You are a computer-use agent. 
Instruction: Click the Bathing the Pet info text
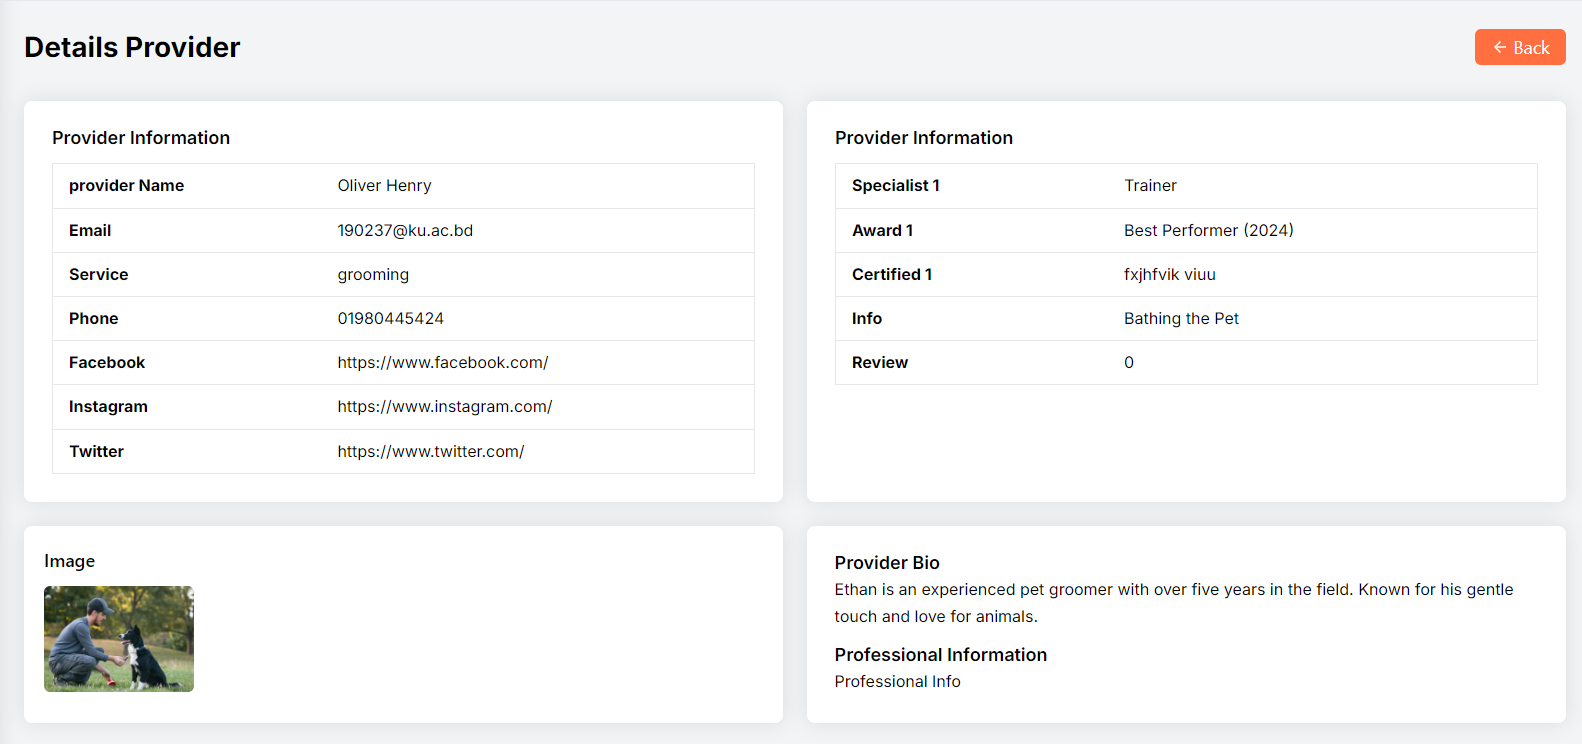pos(1181,318)
